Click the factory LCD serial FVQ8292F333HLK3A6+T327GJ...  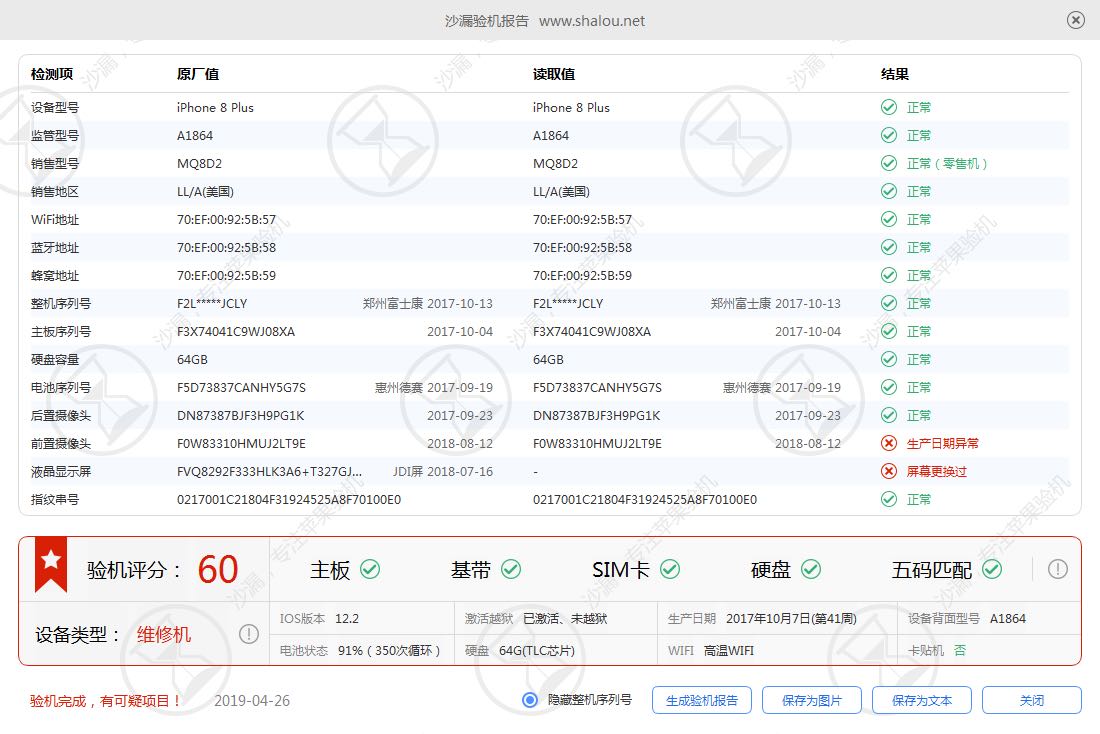[x=269, y=472]
